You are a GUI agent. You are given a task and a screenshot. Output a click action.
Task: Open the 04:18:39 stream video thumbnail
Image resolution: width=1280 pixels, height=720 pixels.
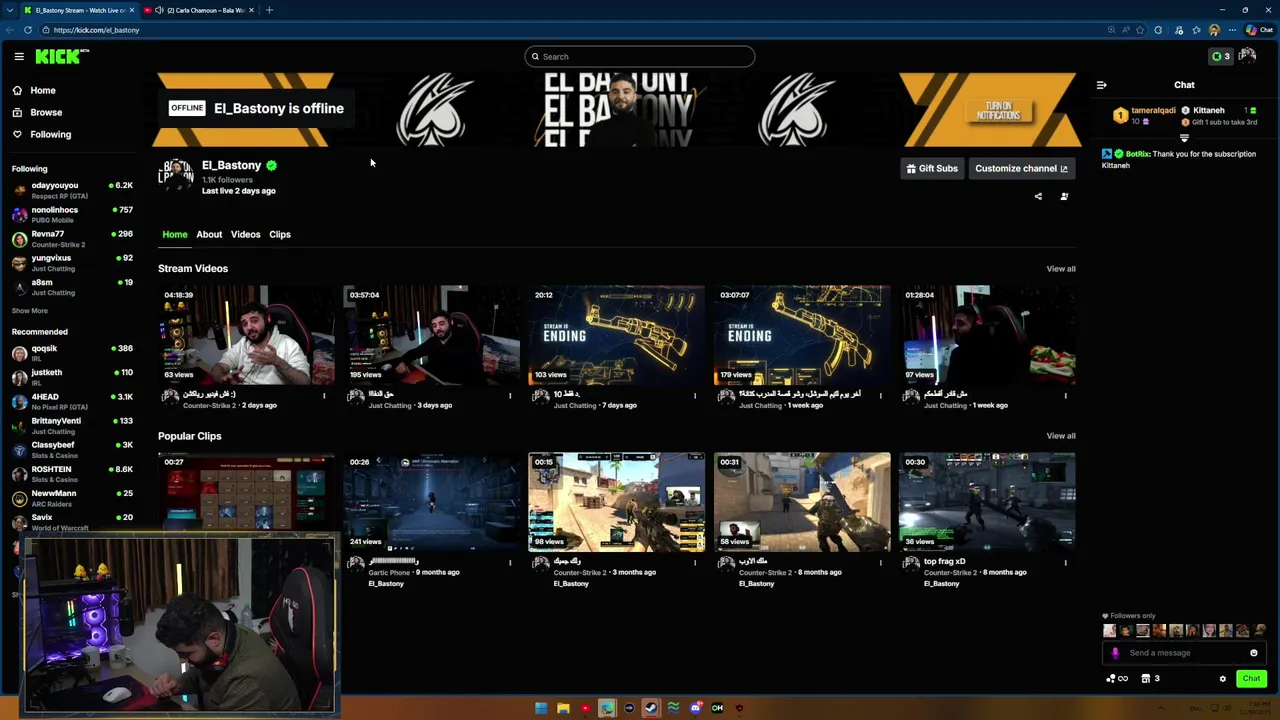(x=246, y=335)
